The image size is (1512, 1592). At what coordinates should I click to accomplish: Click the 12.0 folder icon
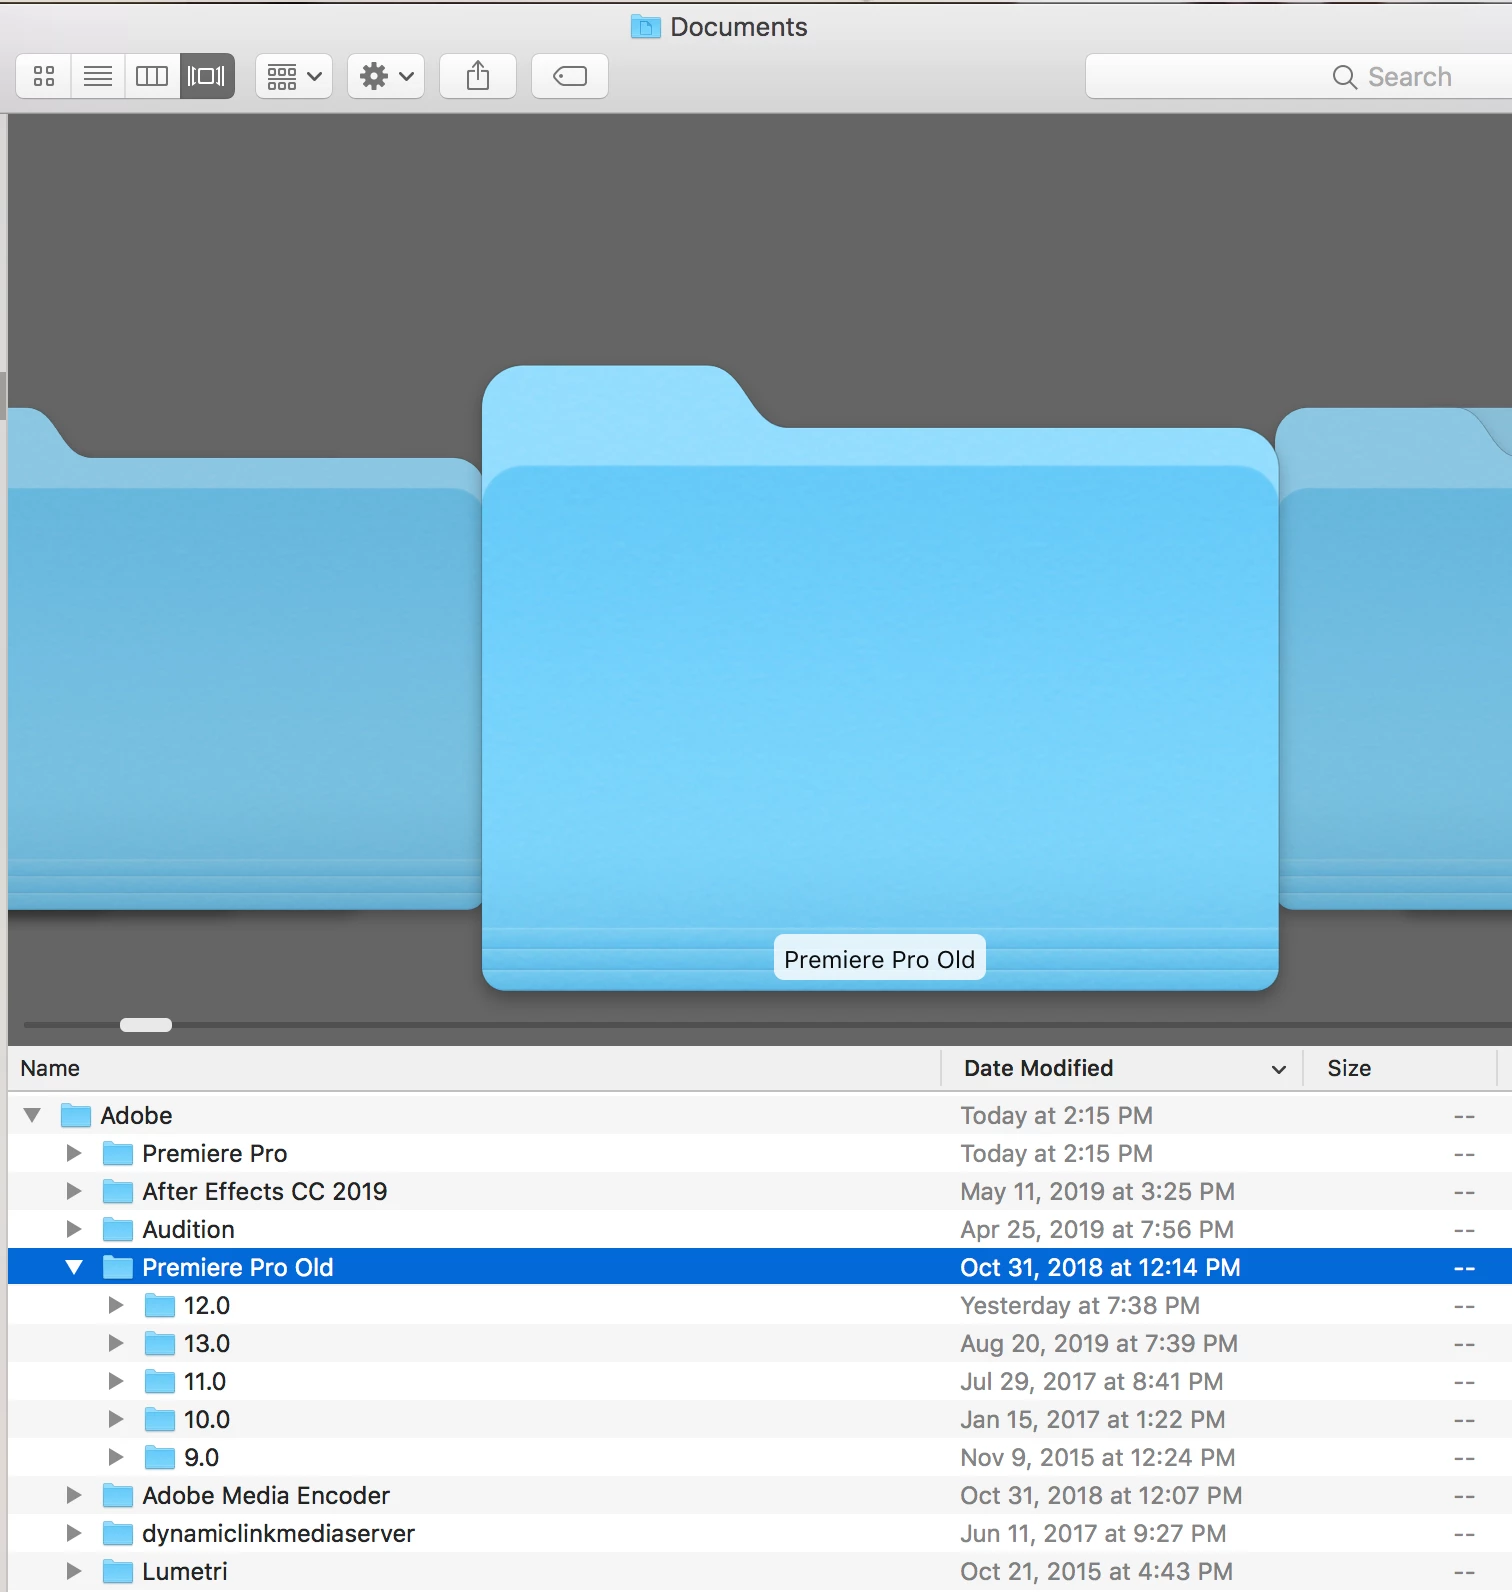click(x=160, y=1305)
